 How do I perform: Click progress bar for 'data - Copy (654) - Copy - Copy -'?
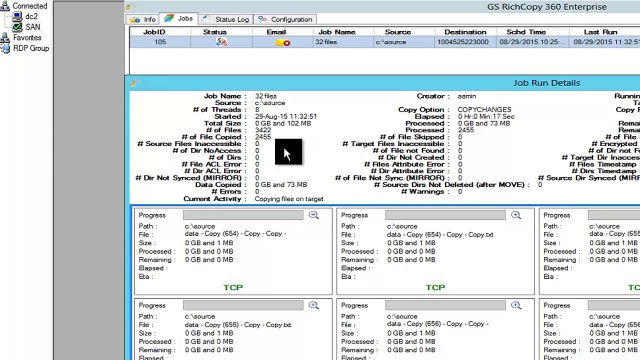[x=243, y=215]
